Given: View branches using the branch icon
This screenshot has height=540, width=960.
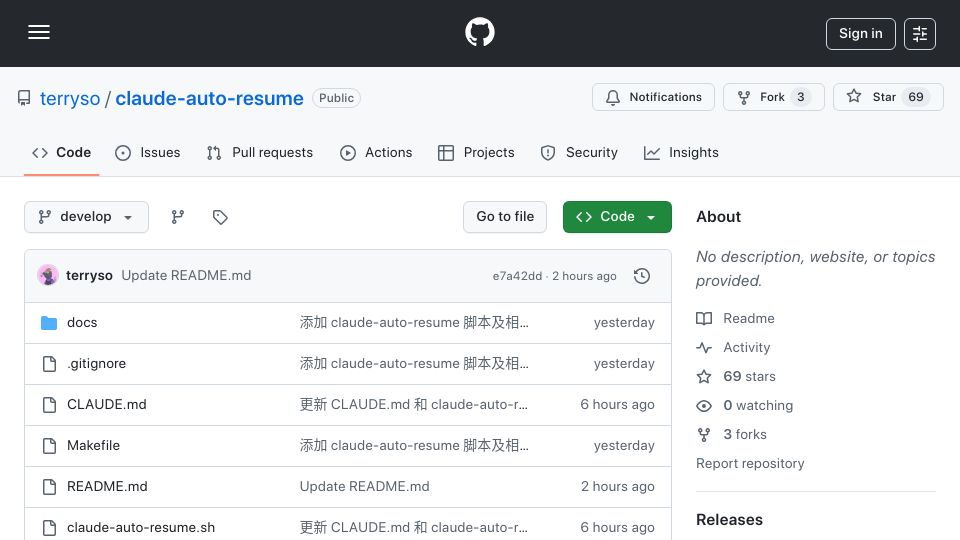Looking at the screenshot, I should click(178, 217).
